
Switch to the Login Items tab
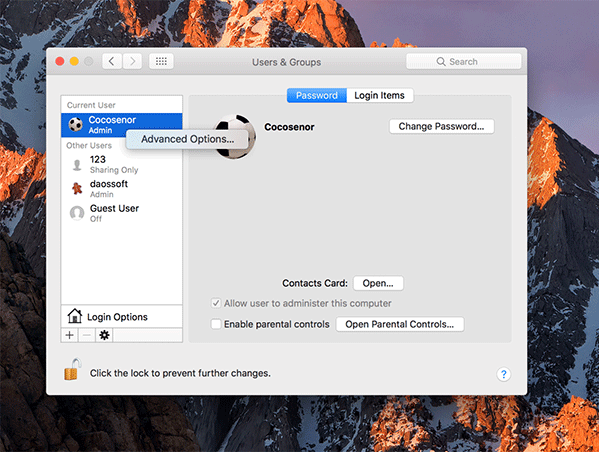click(x=379, y=95)
